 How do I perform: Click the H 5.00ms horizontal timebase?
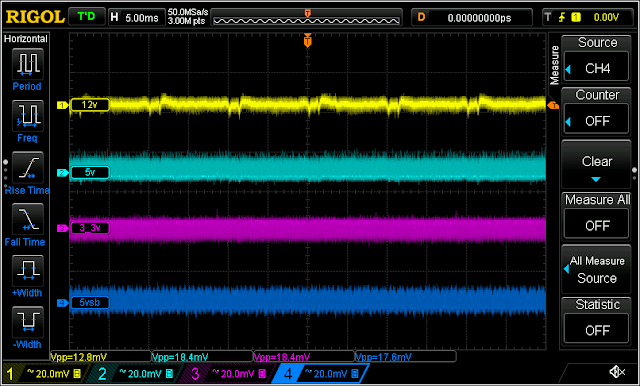pyautogui.click(x=137, y=17)
